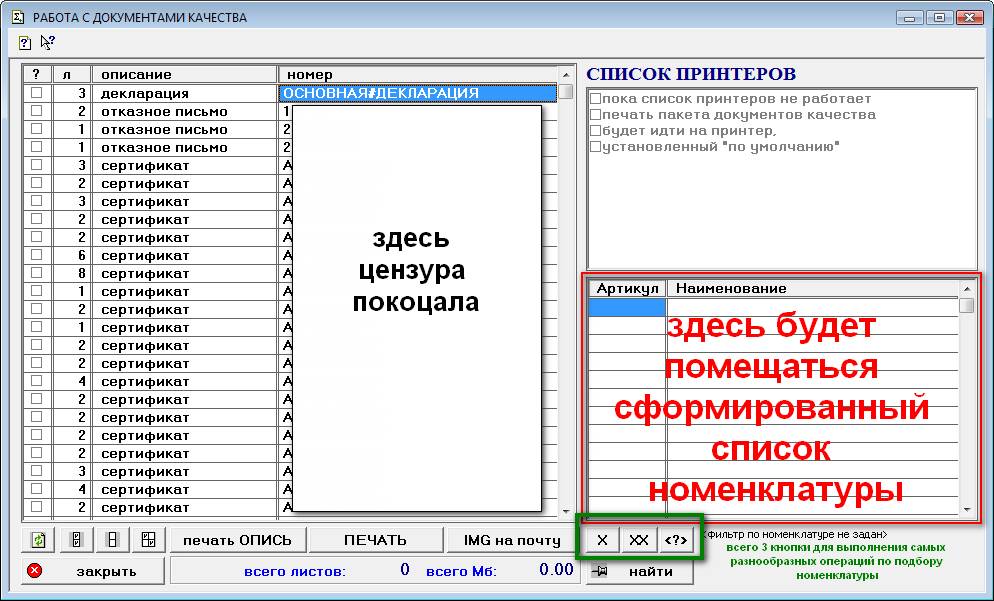Click 'фильтр по номенклатуре не задан' status text
Image resolution: width=994 pixels, height=601 pixels.
click(796, 534)
